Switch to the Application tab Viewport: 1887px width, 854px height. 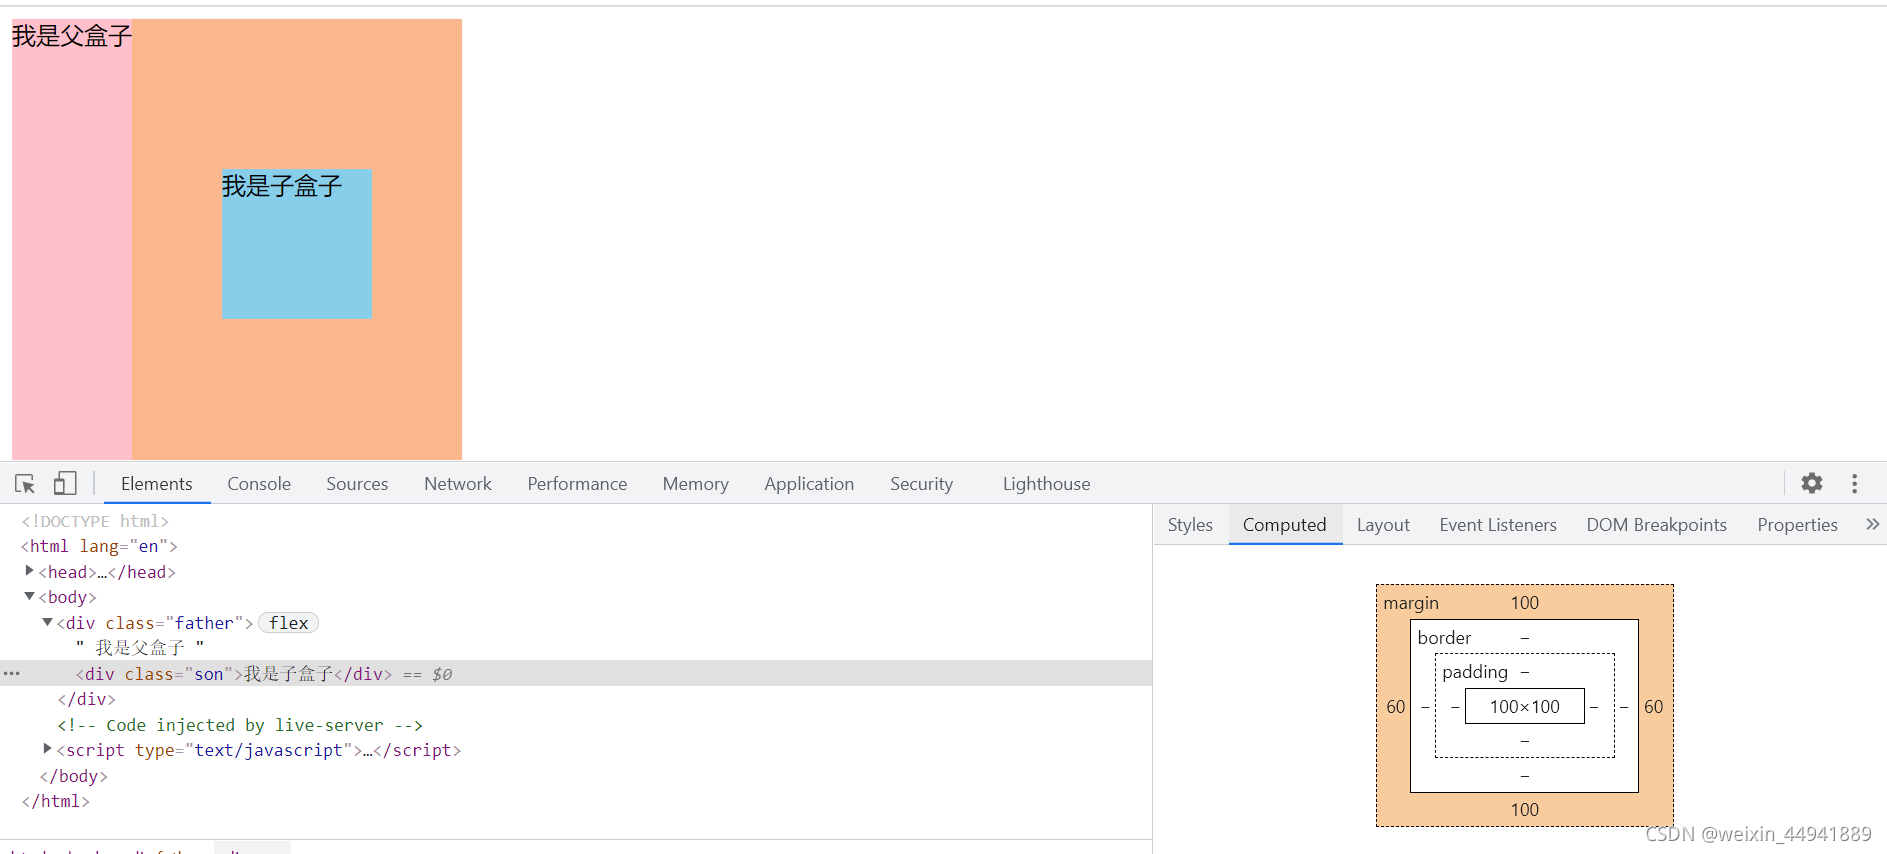809,484
